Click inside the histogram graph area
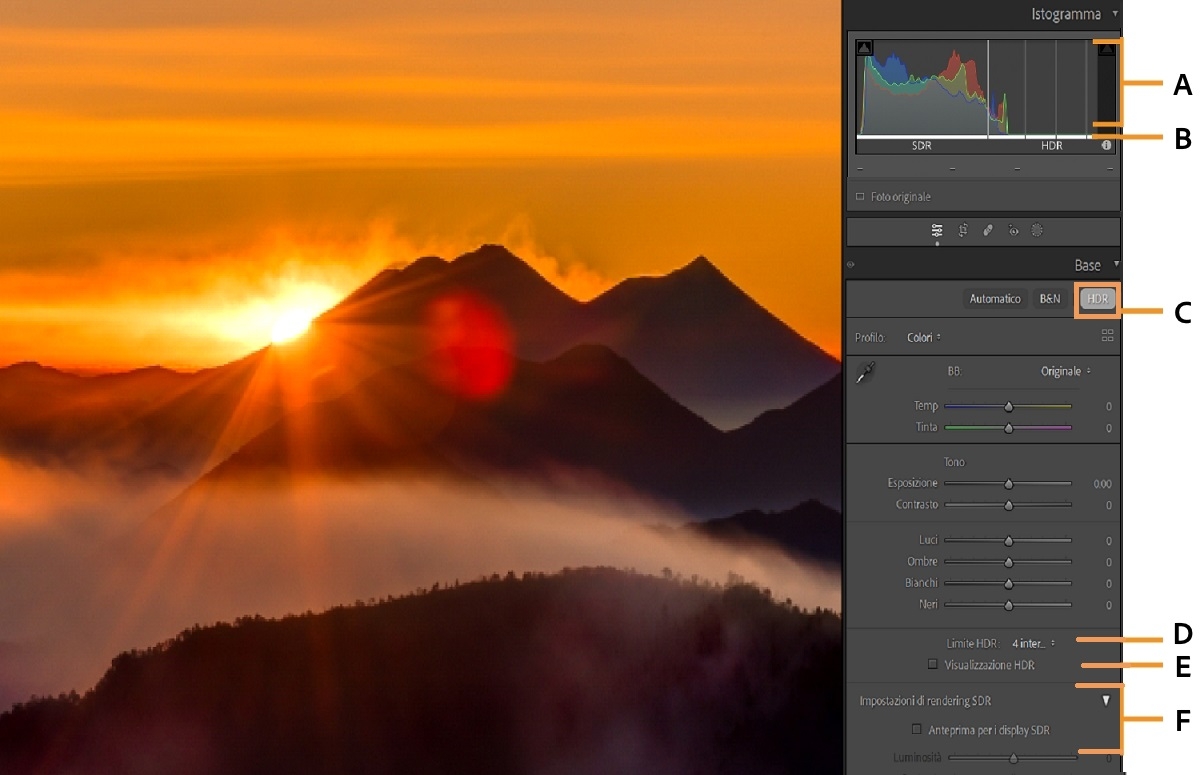The width and height of the screenshot is (1200, 775). click(975, 88)
